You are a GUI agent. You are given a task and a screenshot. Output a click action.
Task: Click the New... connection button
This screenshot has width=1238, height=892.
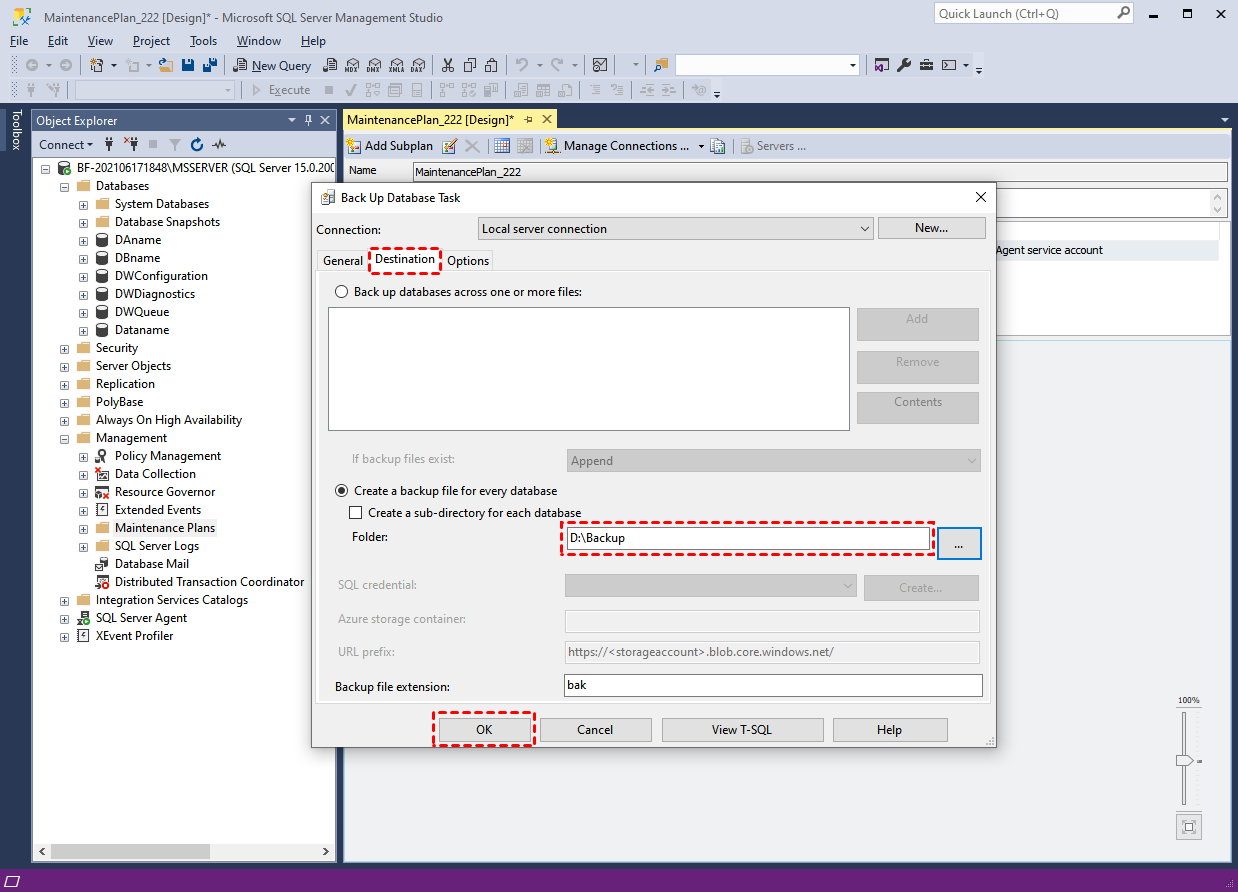coord(931,228)
